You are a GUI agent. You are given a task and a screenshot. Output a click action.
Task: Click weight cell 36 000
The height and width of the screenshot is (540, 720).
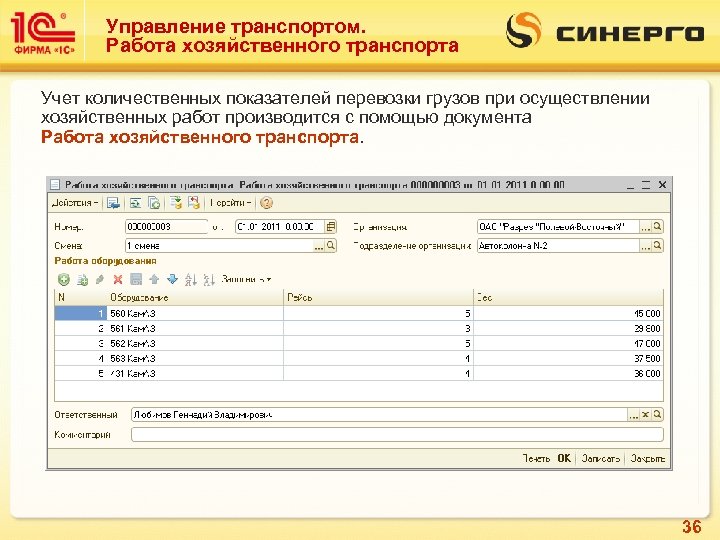point(568,373)
